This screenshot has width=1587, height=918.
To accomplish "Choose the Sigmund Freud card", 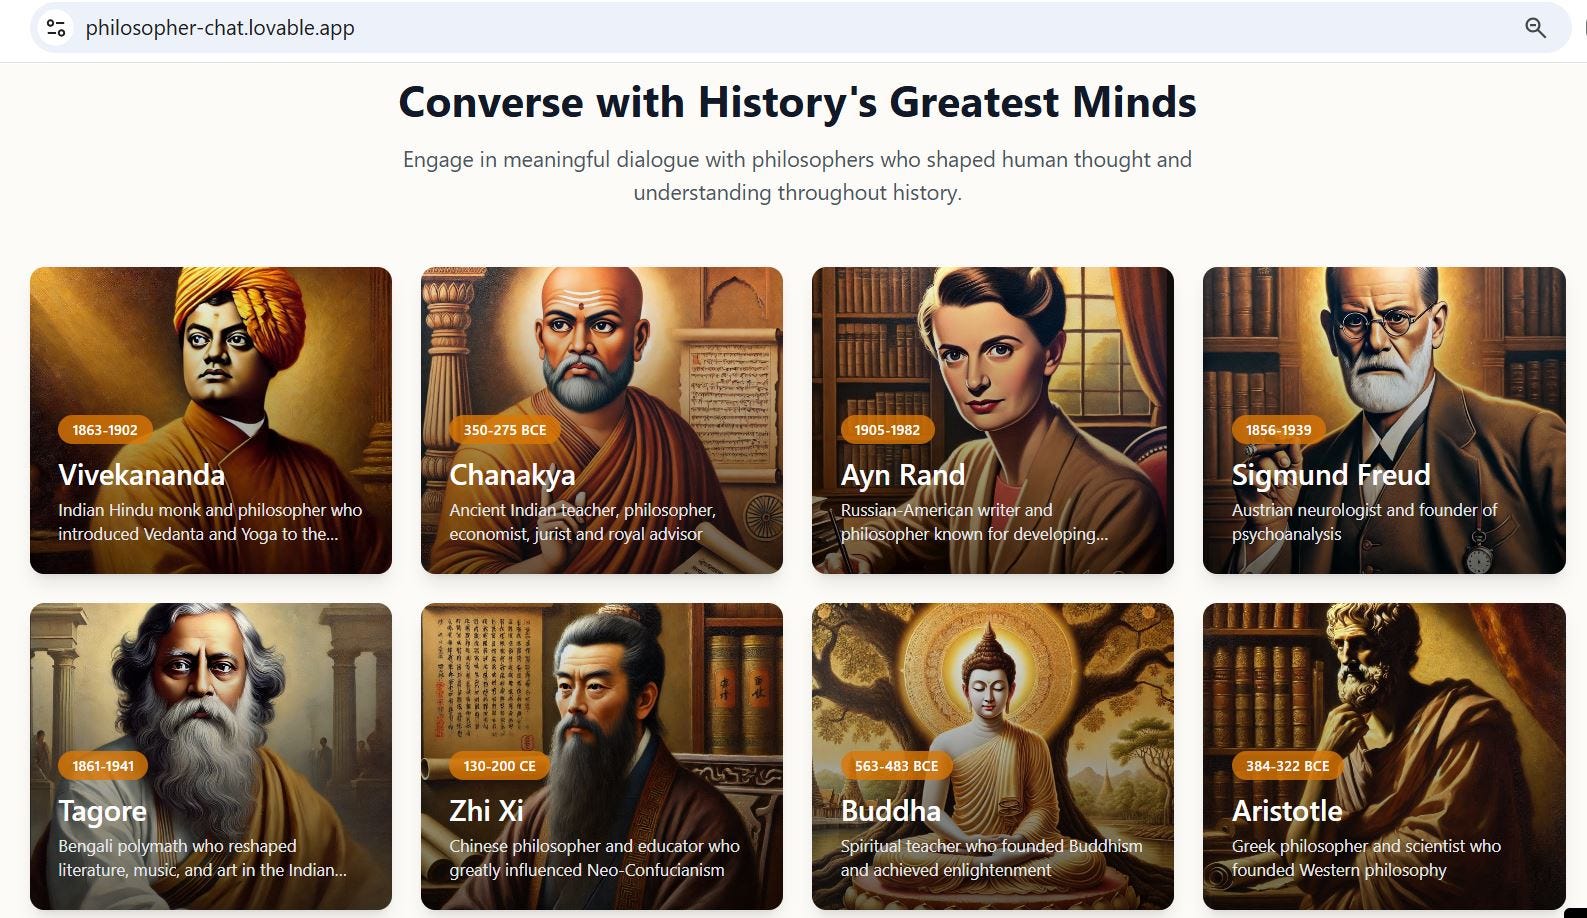I will [x=1384, y=420].
